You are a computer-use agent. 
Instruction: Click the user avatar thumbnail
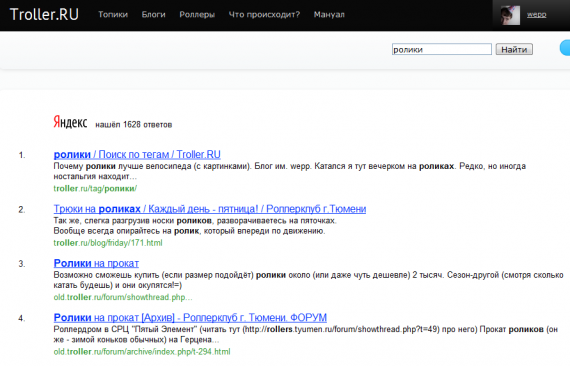pos(510,16)
